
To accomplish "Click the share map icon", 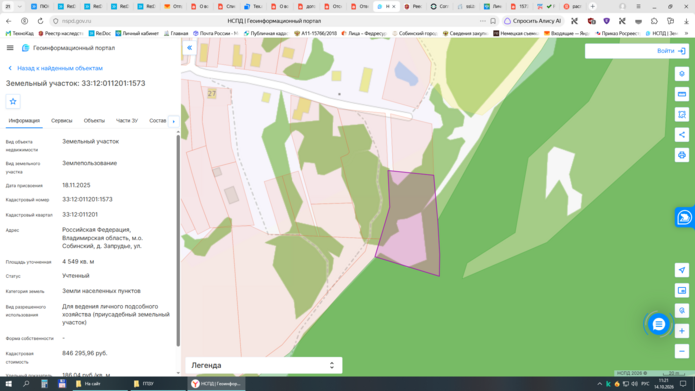I will [682, 135].
